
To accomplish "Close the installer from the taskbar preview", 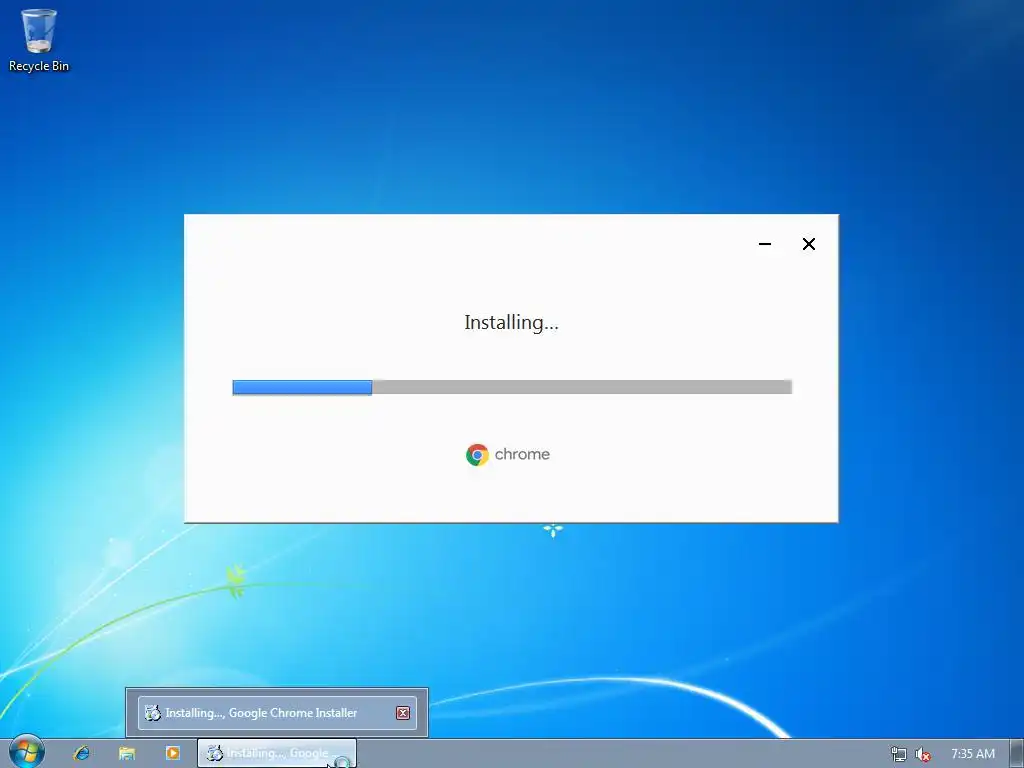I will click(x=403, y=713).
